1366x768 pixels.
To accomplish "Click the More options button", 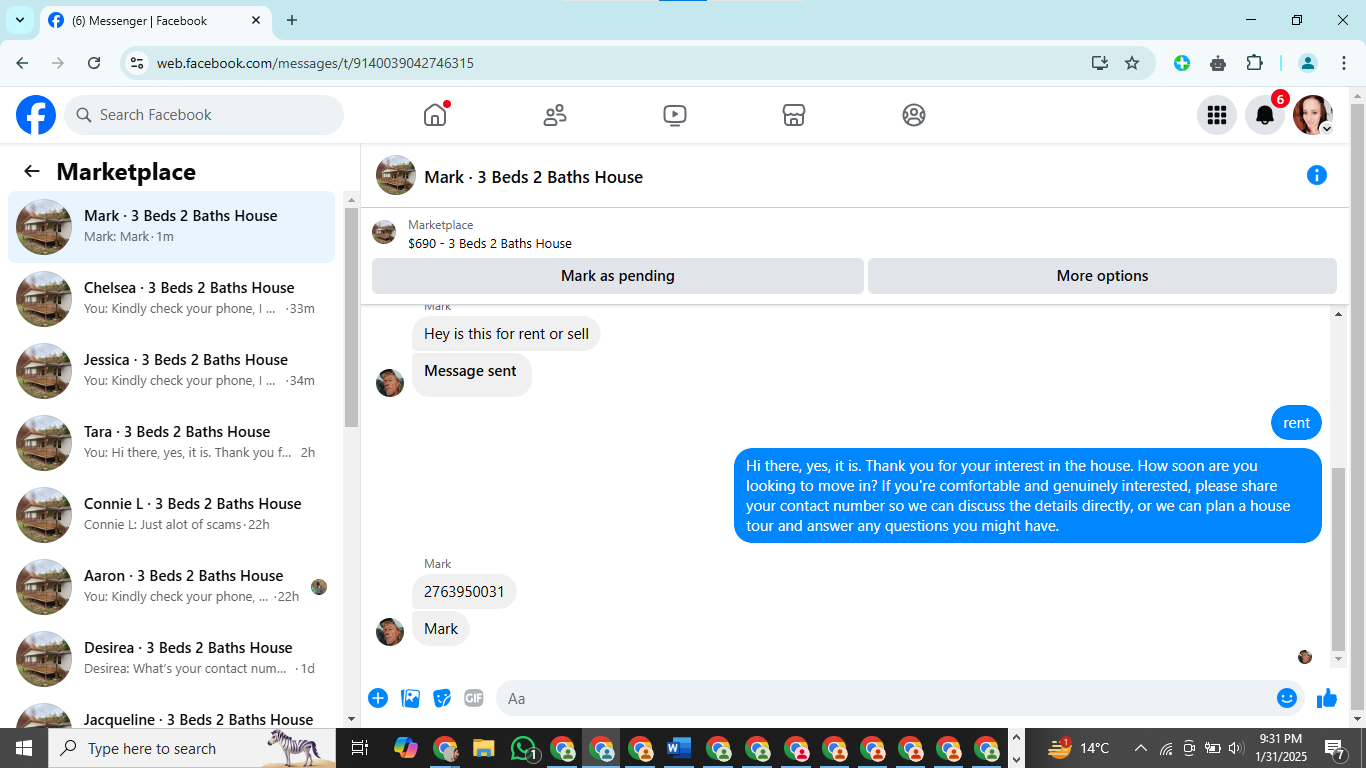I will click(x=1102, y=276).
